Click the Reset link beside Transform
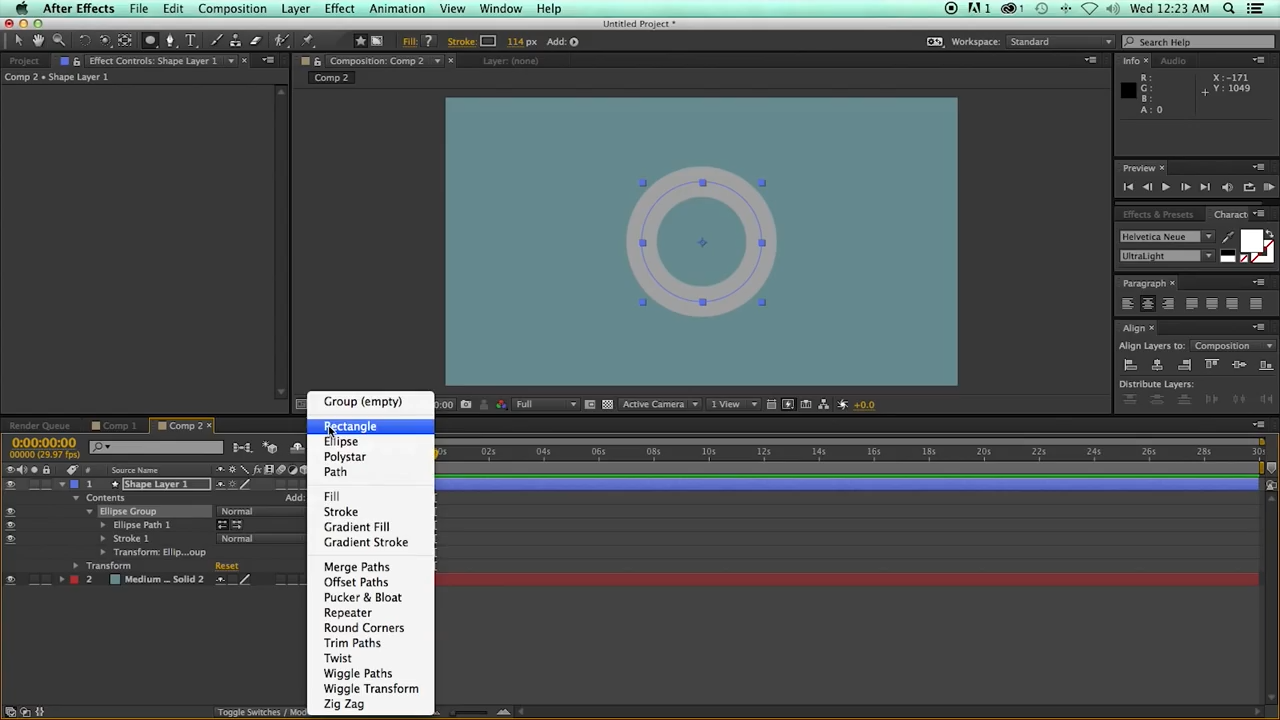The image size is (1280, 720). (x=226, y=566)
